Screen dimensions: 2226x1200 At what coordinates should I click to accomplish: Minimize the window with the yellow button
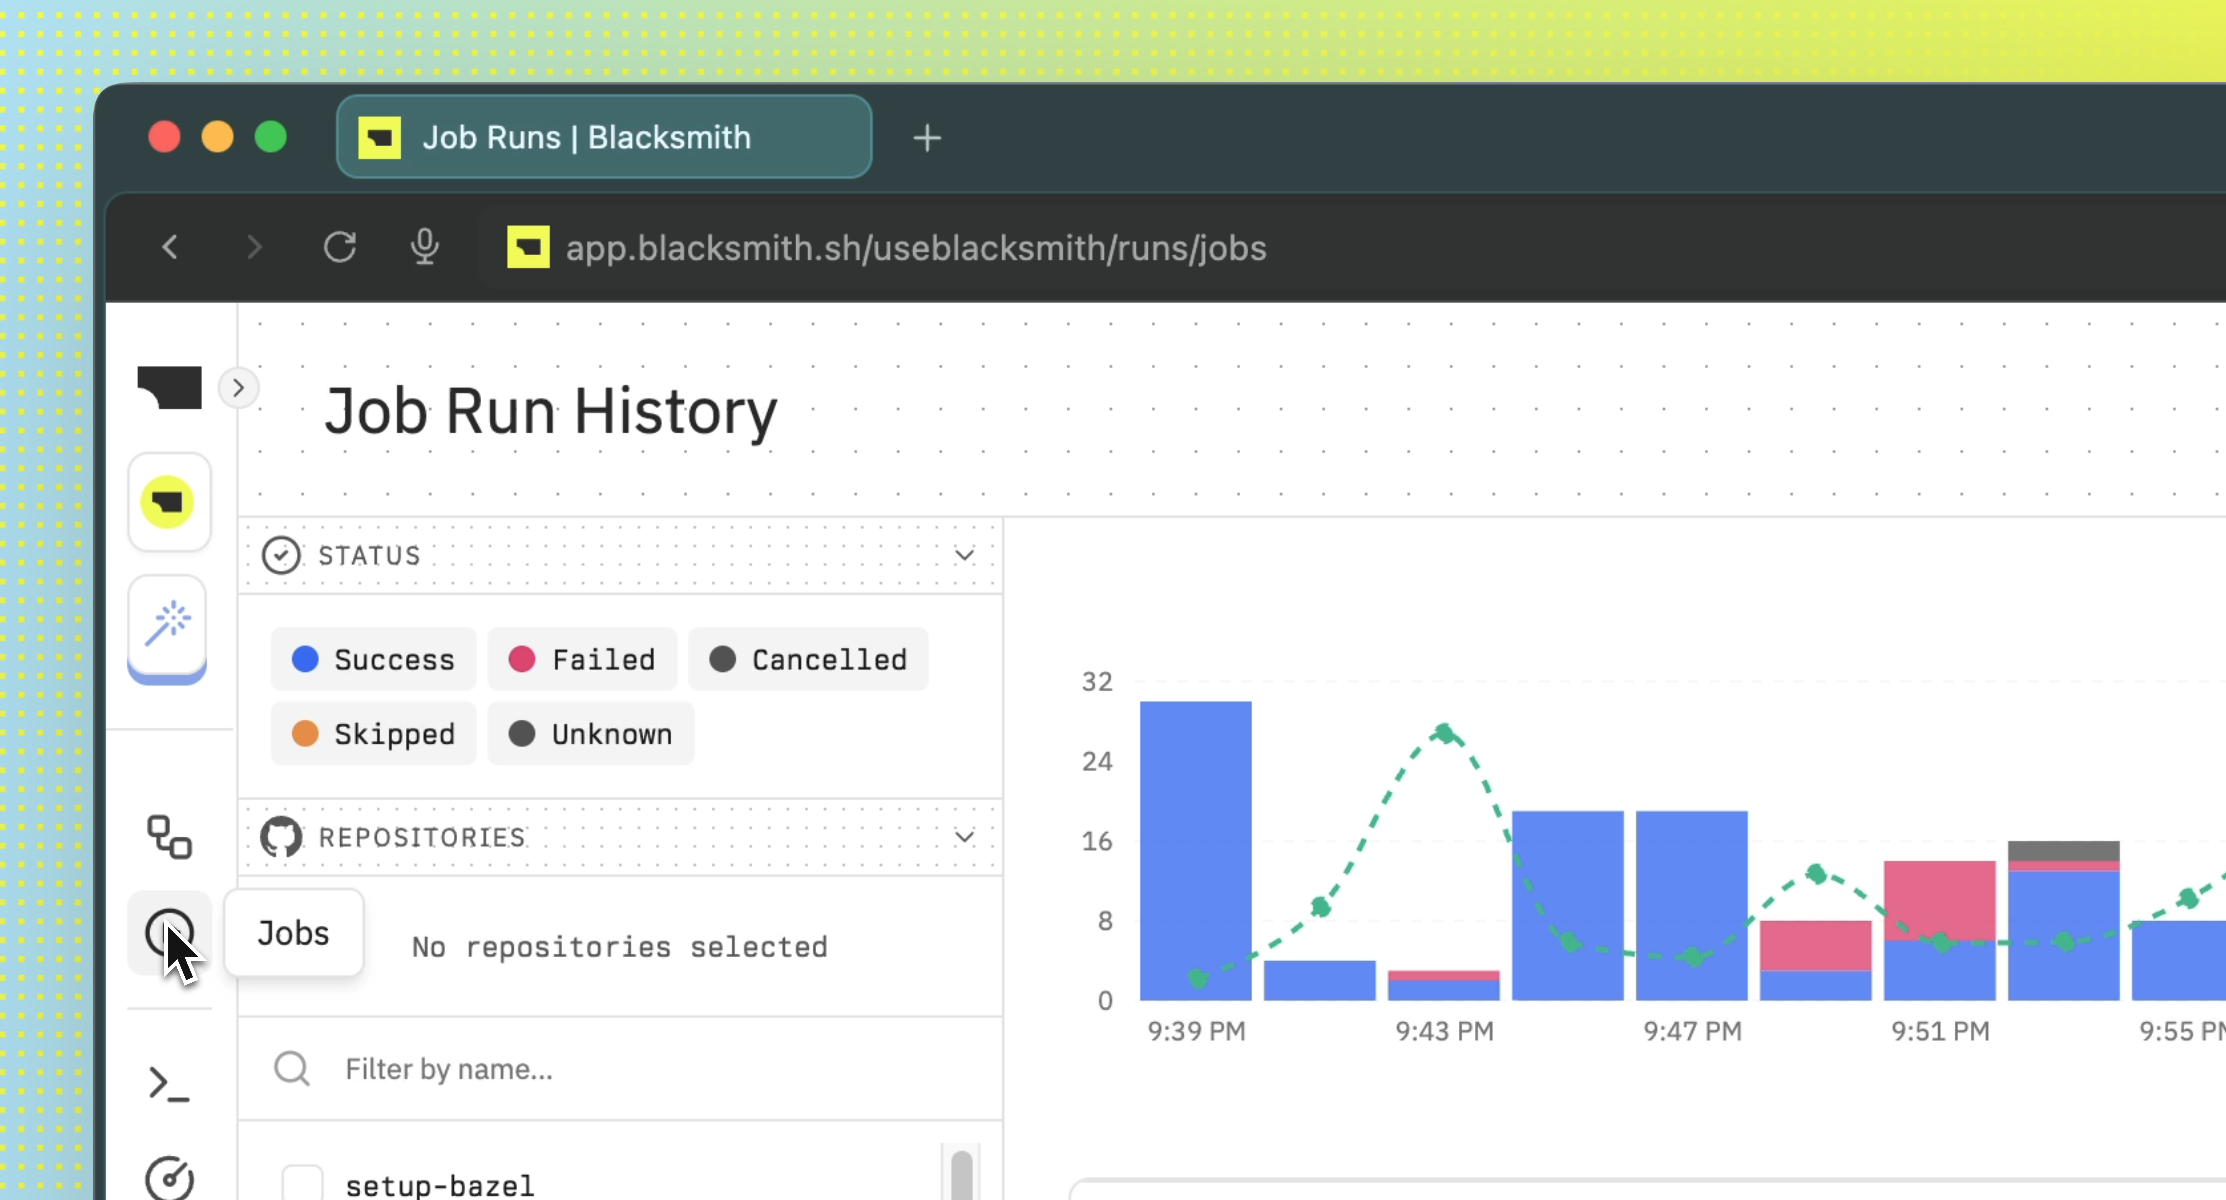(x=217, y=136)
